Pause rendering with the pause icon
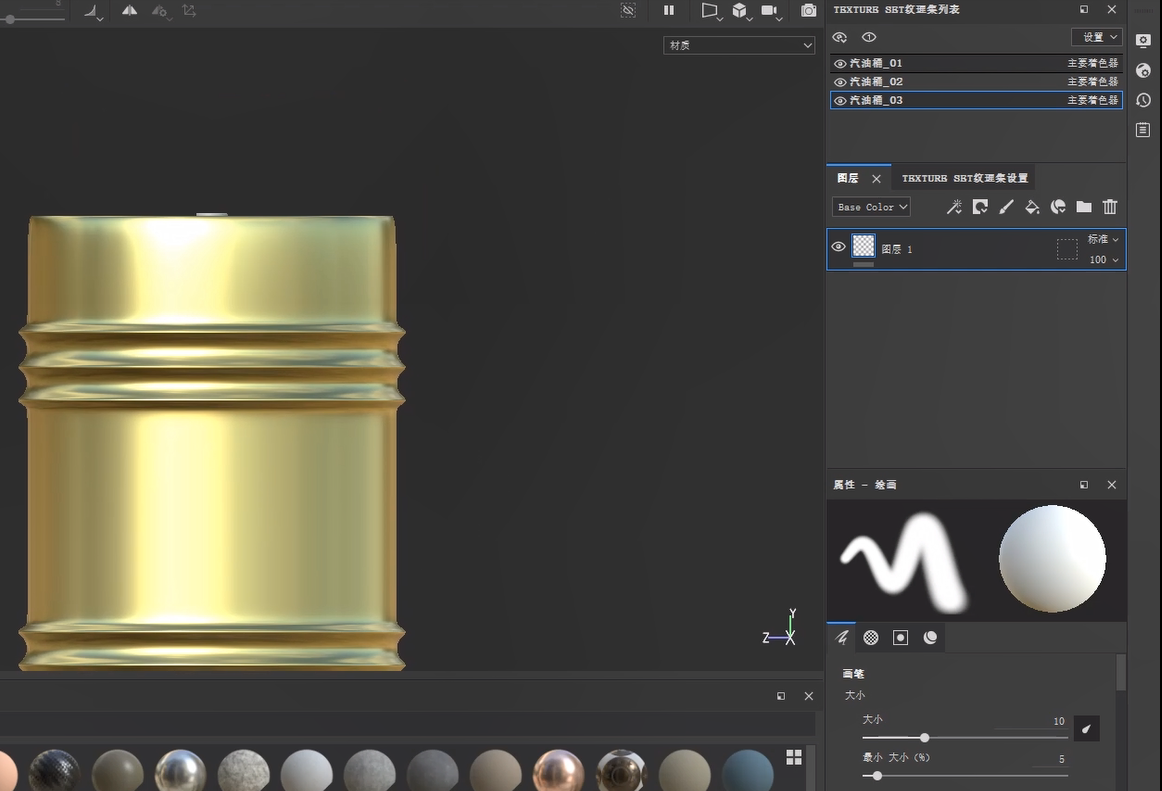Viewport: 1162px width, 791px height. coord(669,11)
